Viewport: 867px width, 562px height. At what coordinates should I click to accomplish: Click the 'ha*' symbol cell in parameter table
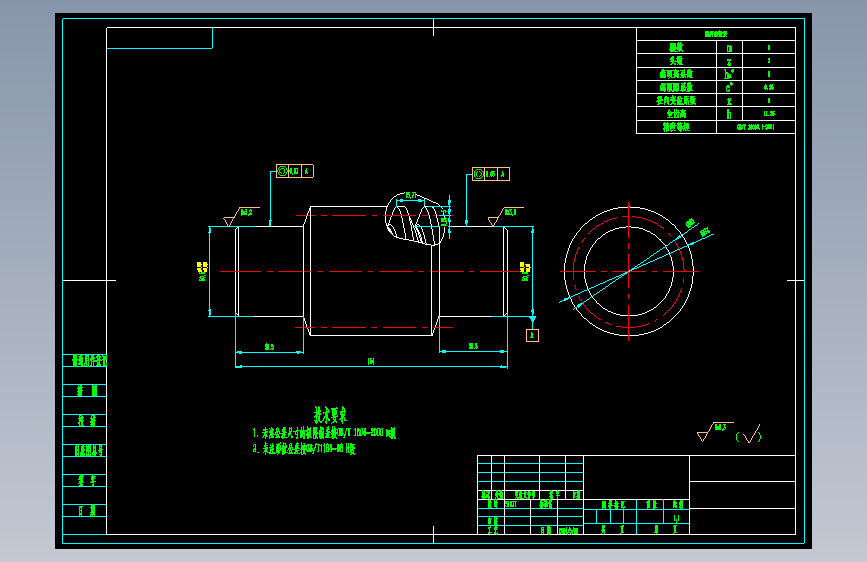729,74
